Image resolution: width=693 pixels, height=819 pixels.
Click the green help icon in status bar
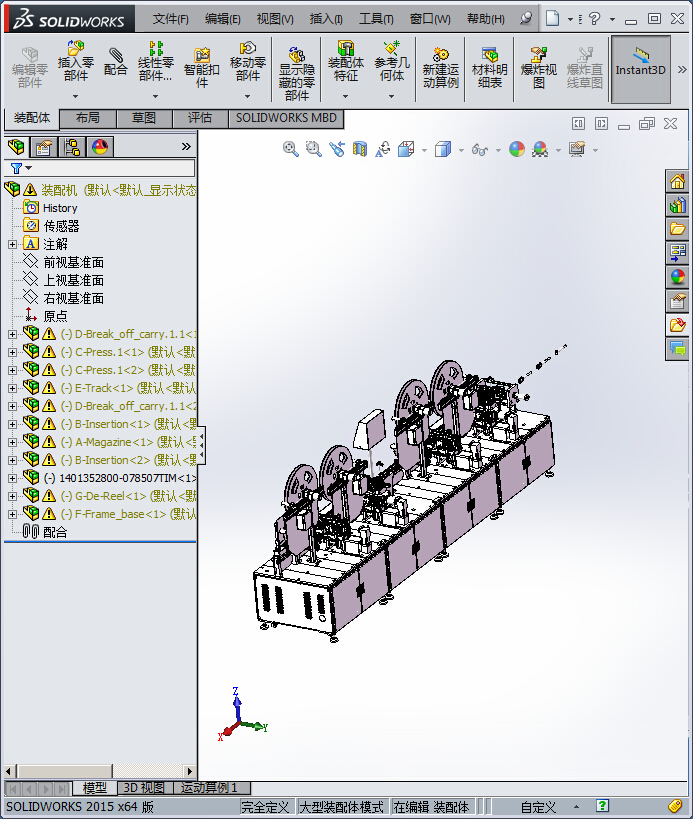pyautogui.click(x=602, y=806)
